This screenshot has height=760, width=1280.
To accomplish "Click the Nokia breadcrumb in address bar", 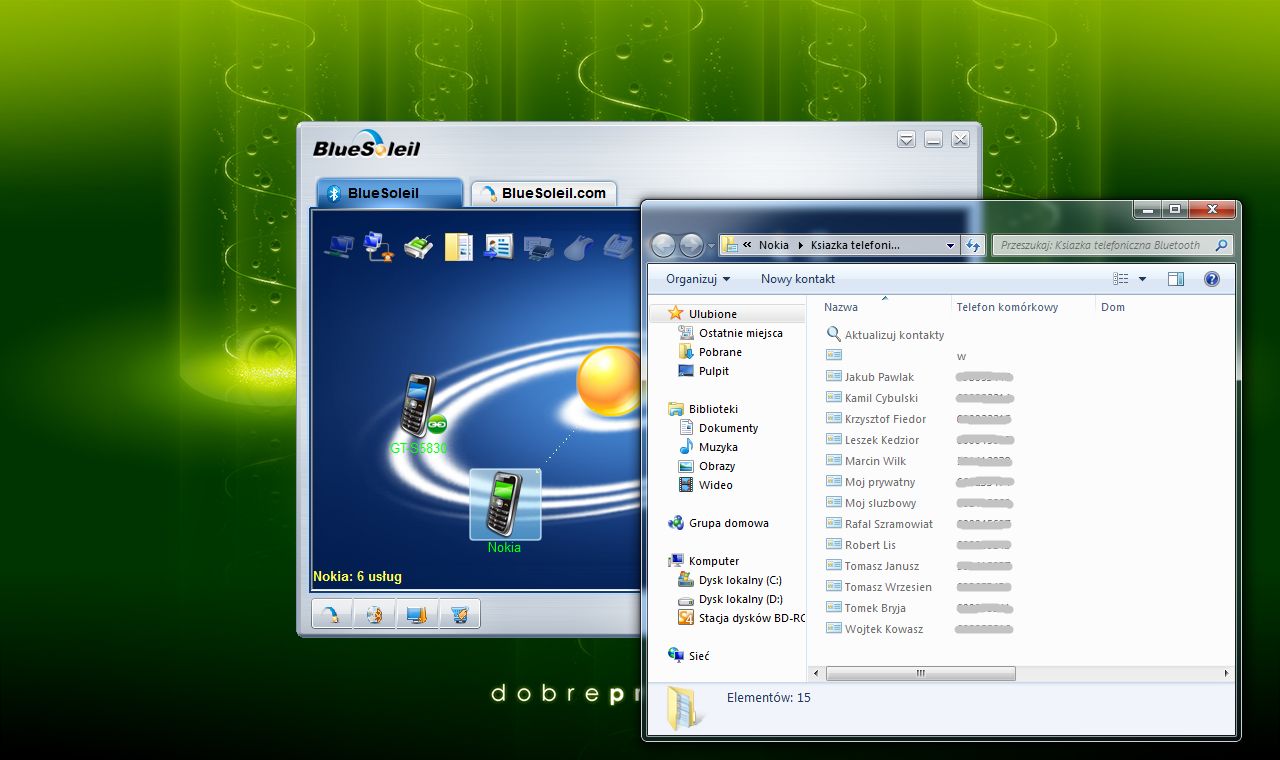I will click(x=774, y=245).
